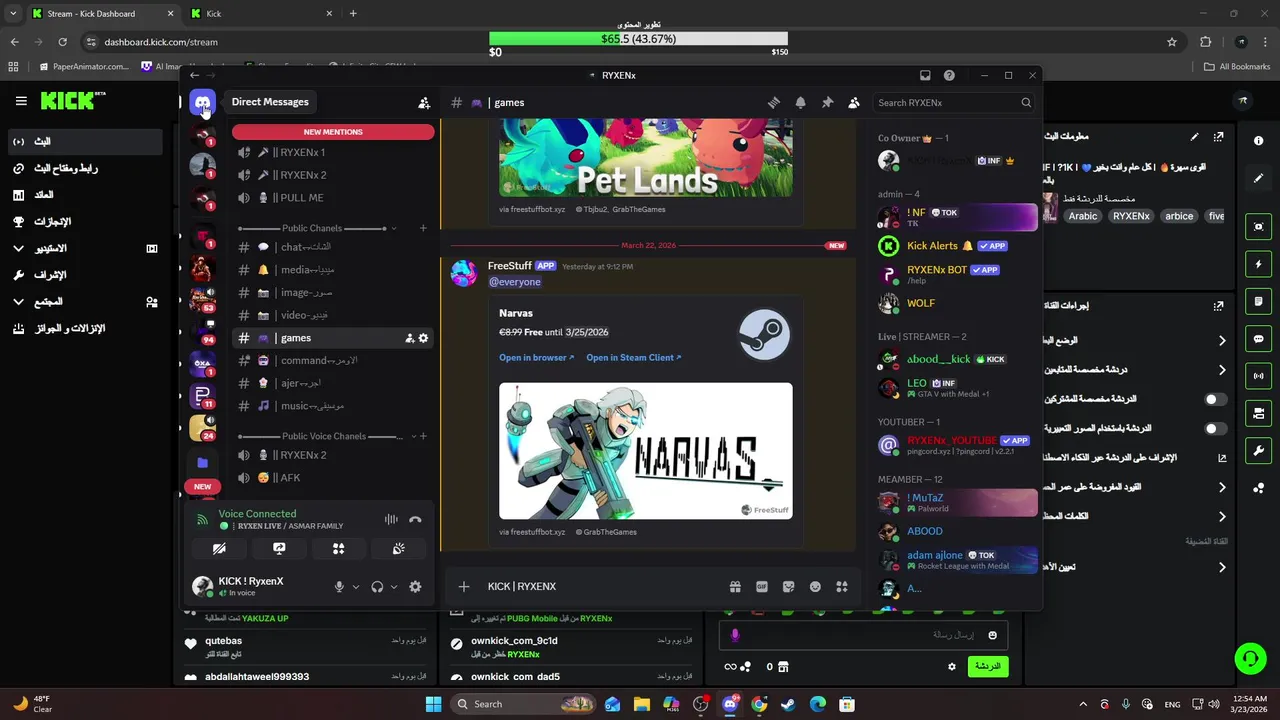Open the image text channel
Screen dimensions: 1280x720
(333, 293)
